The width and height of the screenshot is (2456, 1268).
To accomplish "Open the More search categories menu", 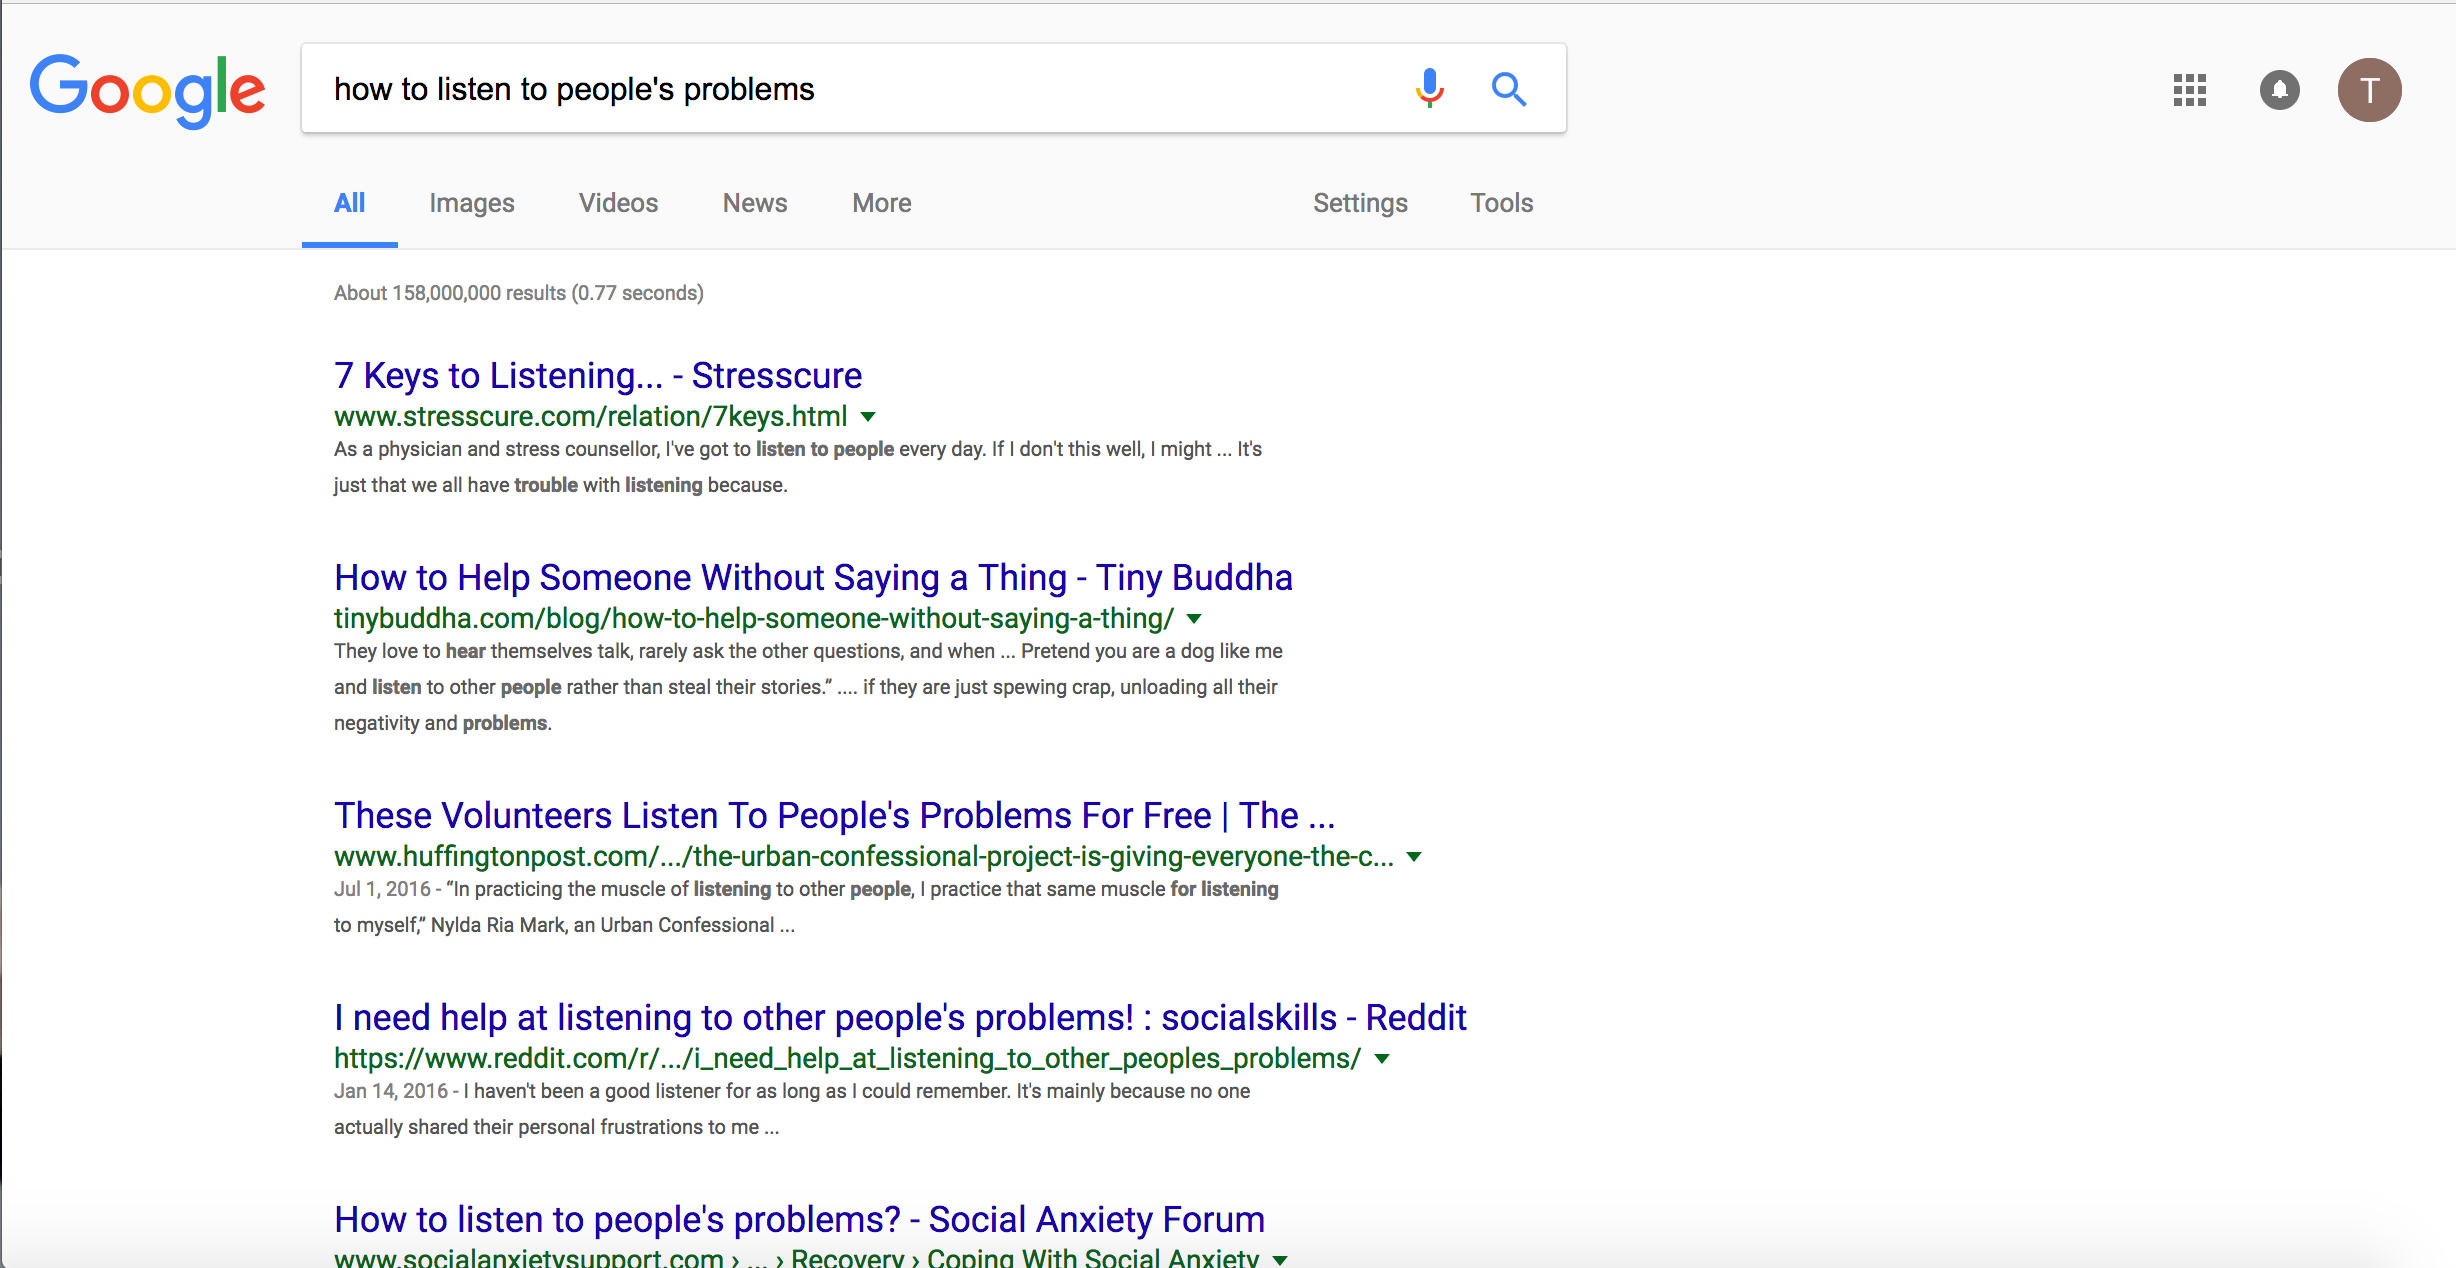I will pos(881,203).
